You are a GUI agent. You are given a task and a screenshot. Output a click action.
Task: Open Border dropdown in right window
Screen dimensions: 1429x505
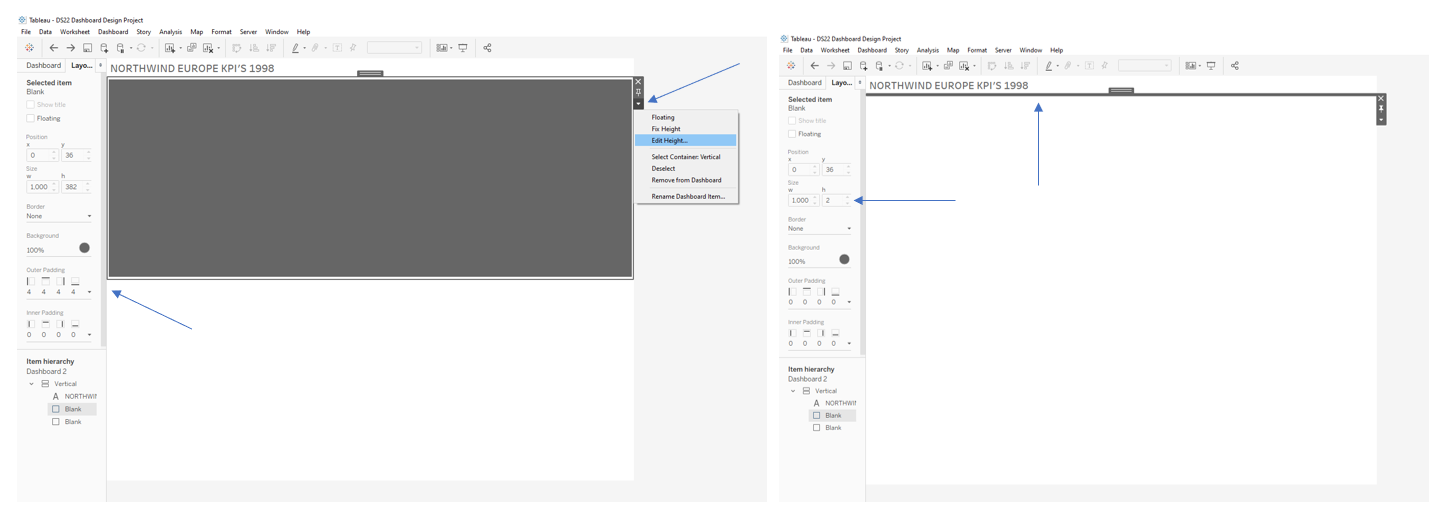coord(820,228)
